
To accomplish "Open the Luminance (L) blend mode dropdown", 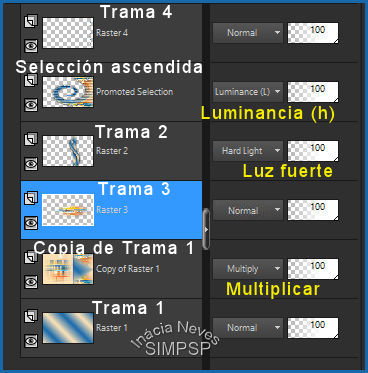I will click(248, 92).
